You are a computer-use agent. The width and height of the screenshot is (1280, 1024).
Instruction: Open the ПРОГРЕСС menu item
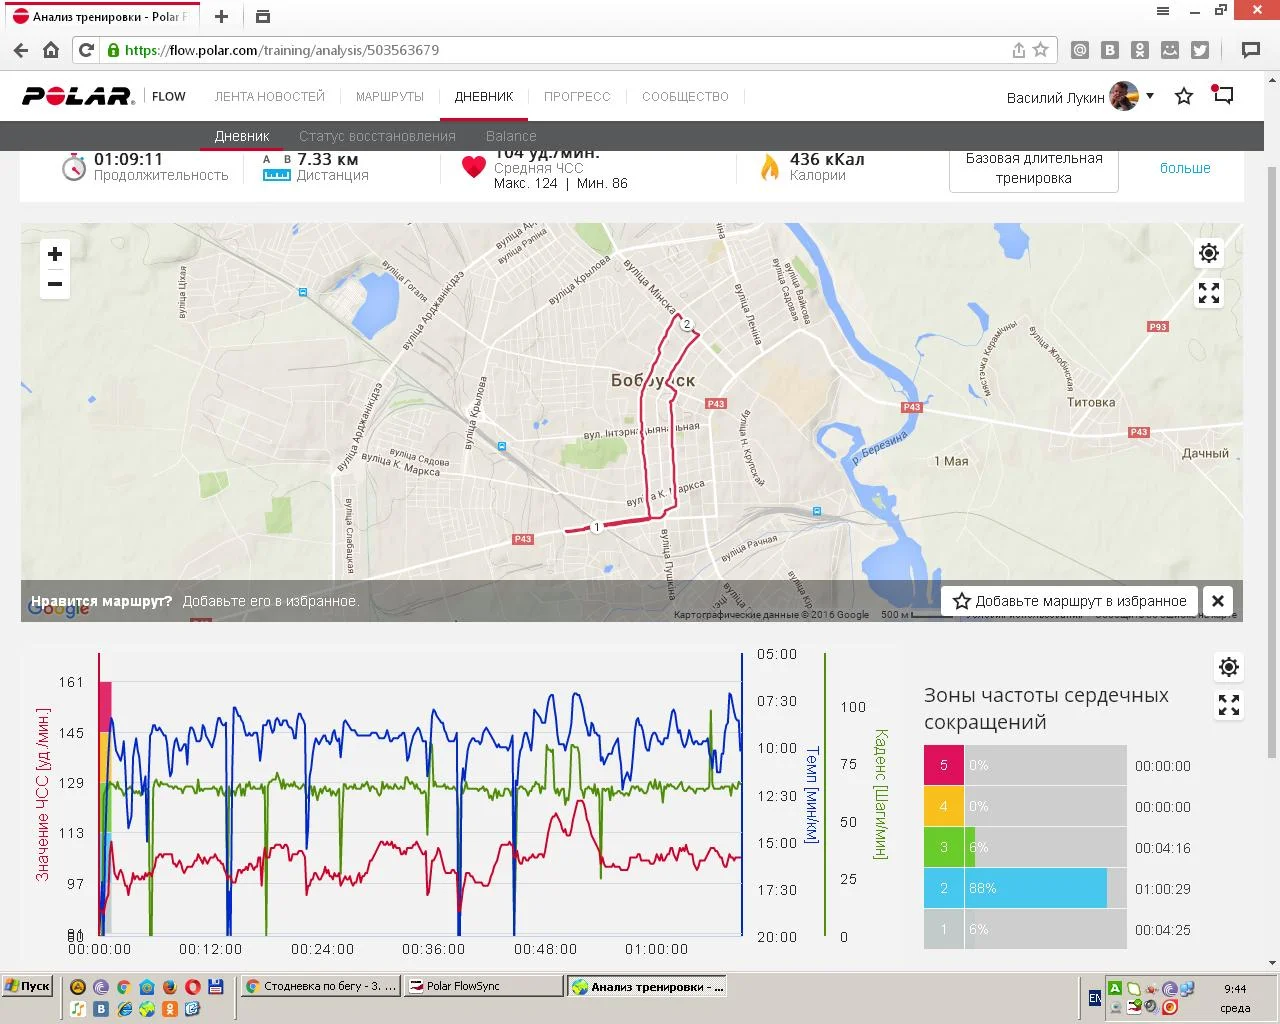click(577, 97)
